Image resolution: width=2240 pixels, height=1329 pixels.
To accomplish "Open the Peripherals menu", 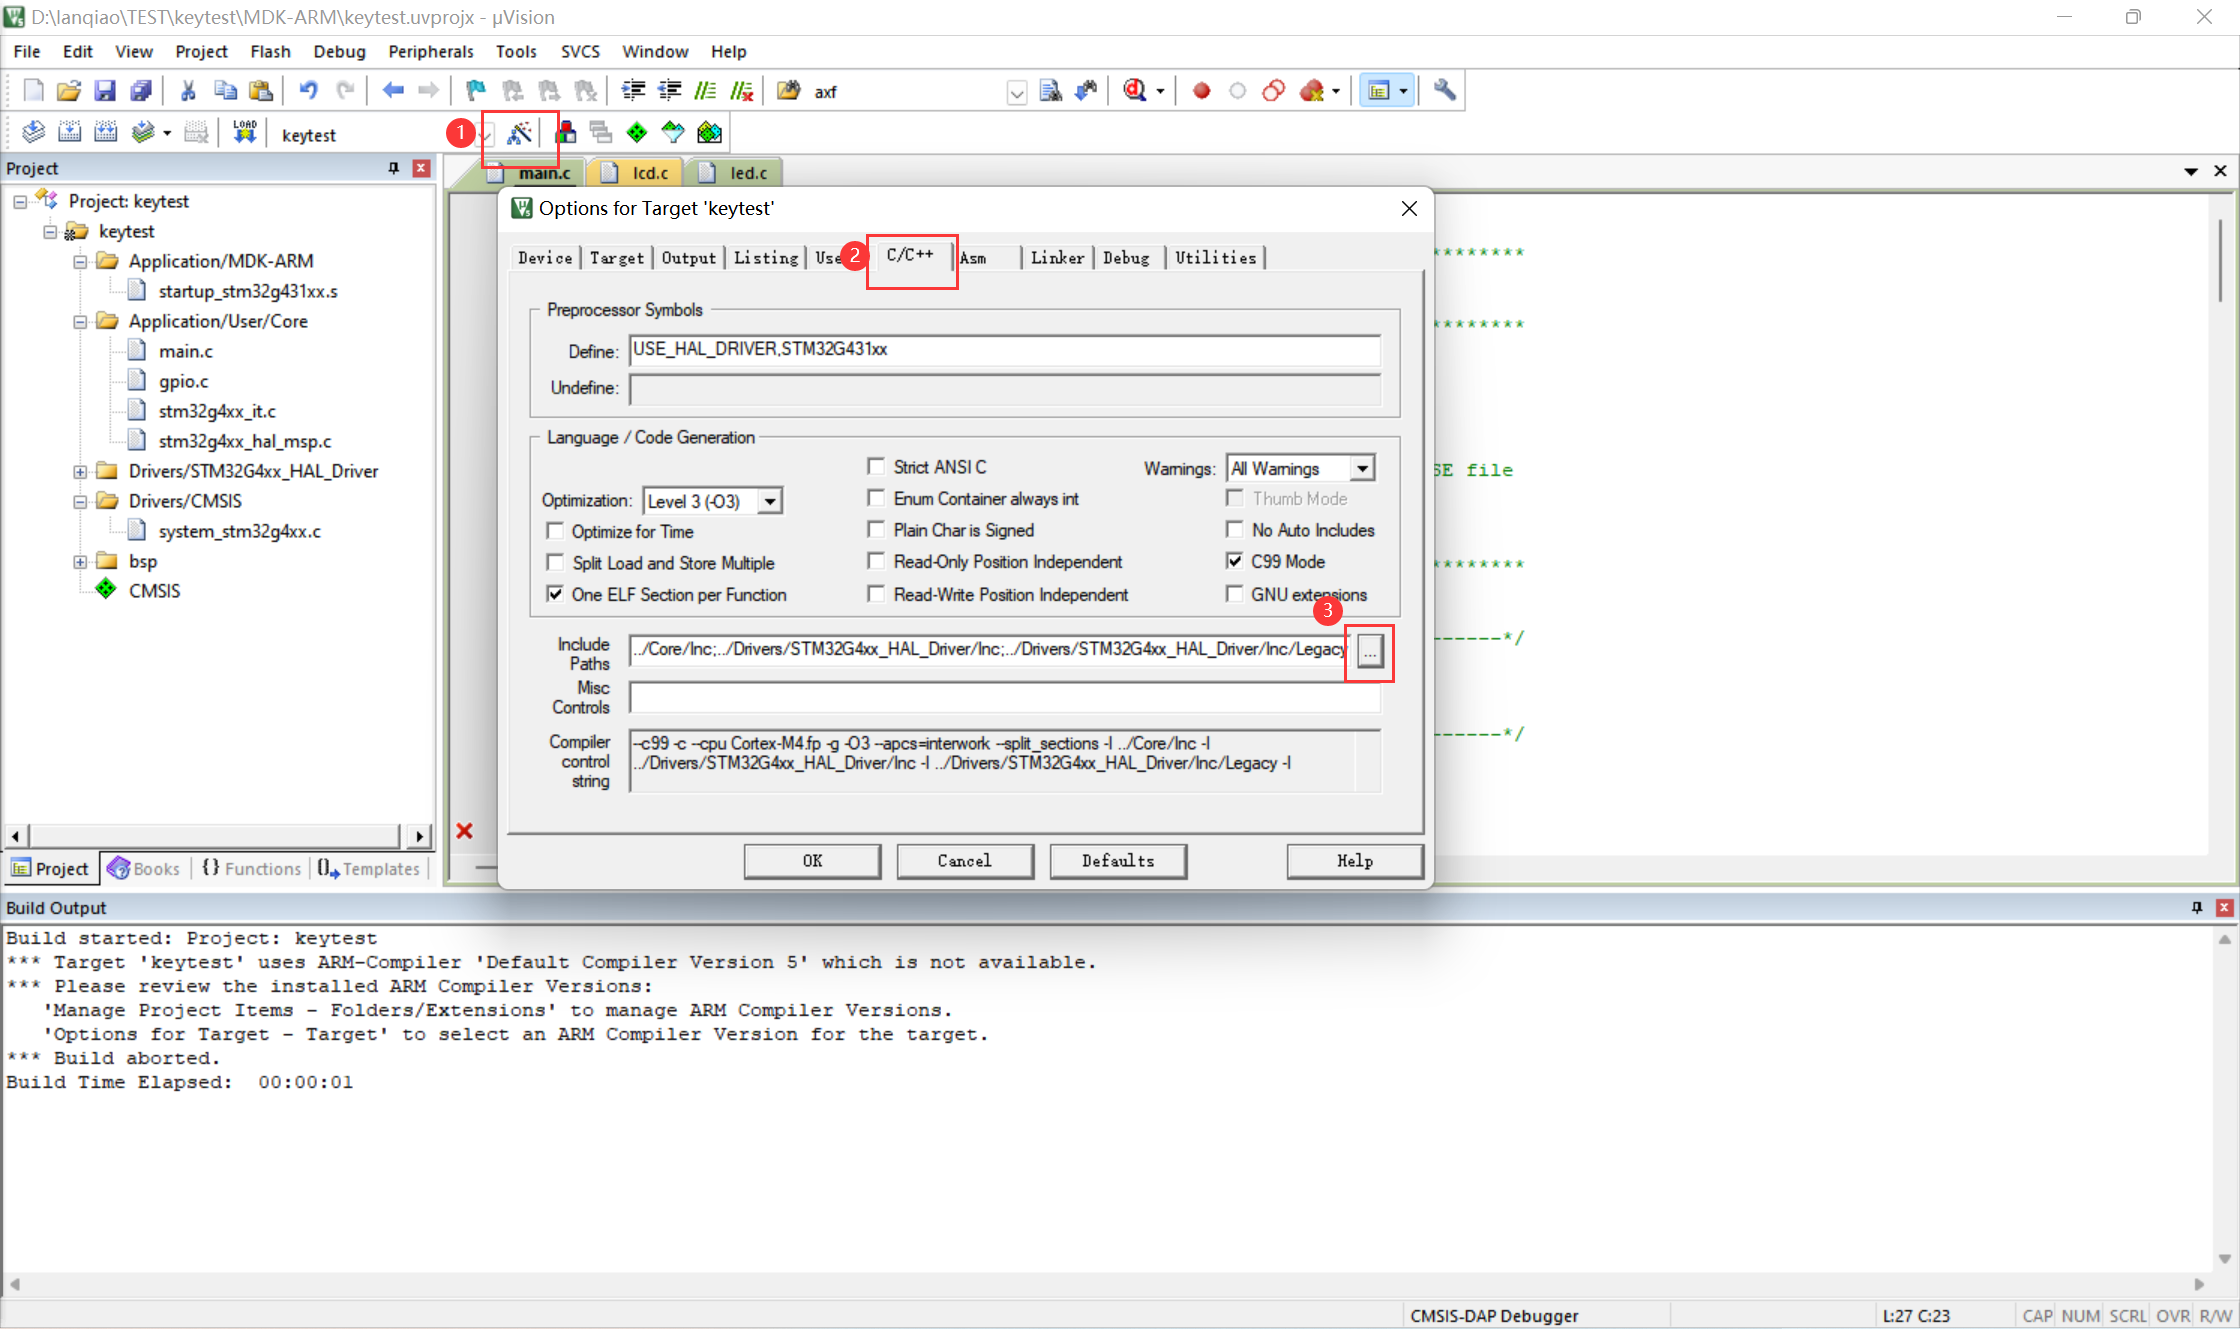I will click(x=431, y=51).
